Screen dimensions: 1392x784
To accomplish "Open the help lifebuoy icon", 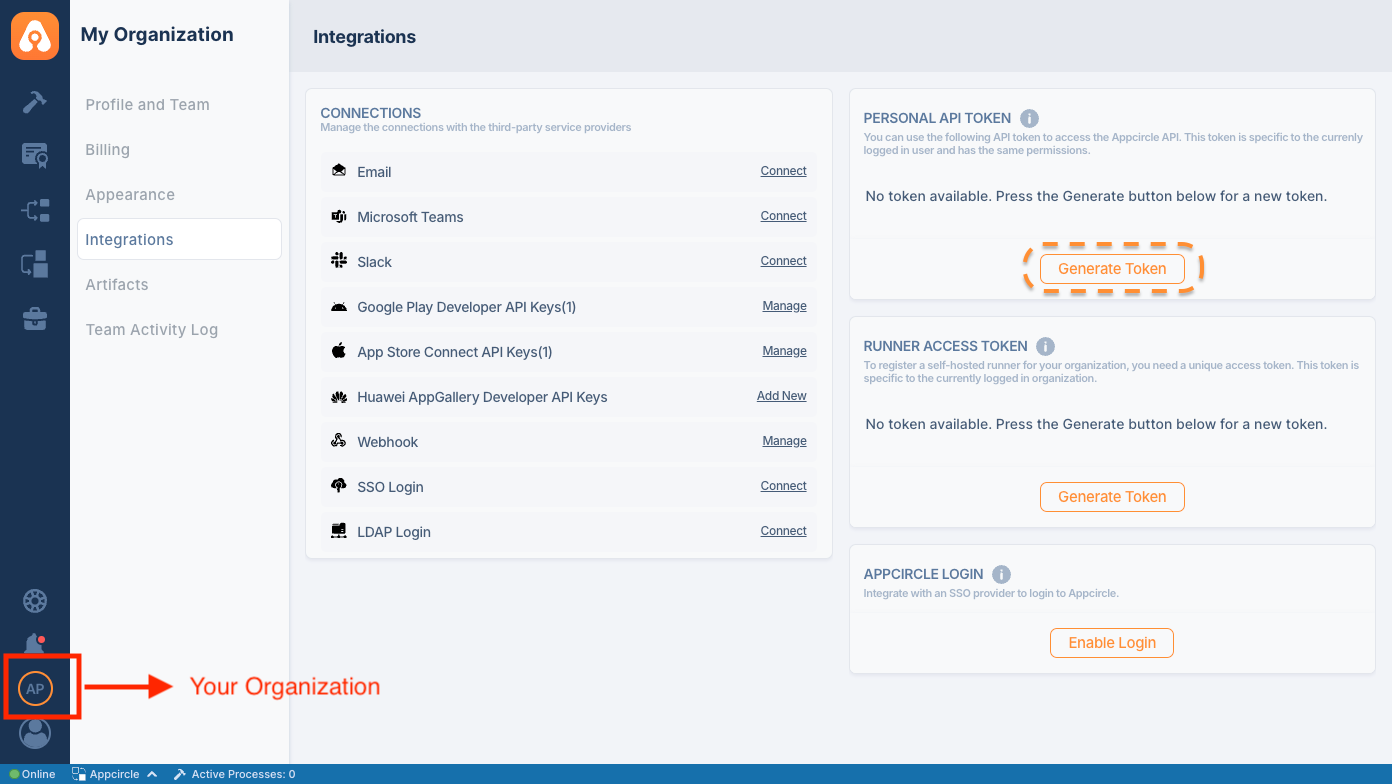I will pyautogui.click(x=35, y=601).
